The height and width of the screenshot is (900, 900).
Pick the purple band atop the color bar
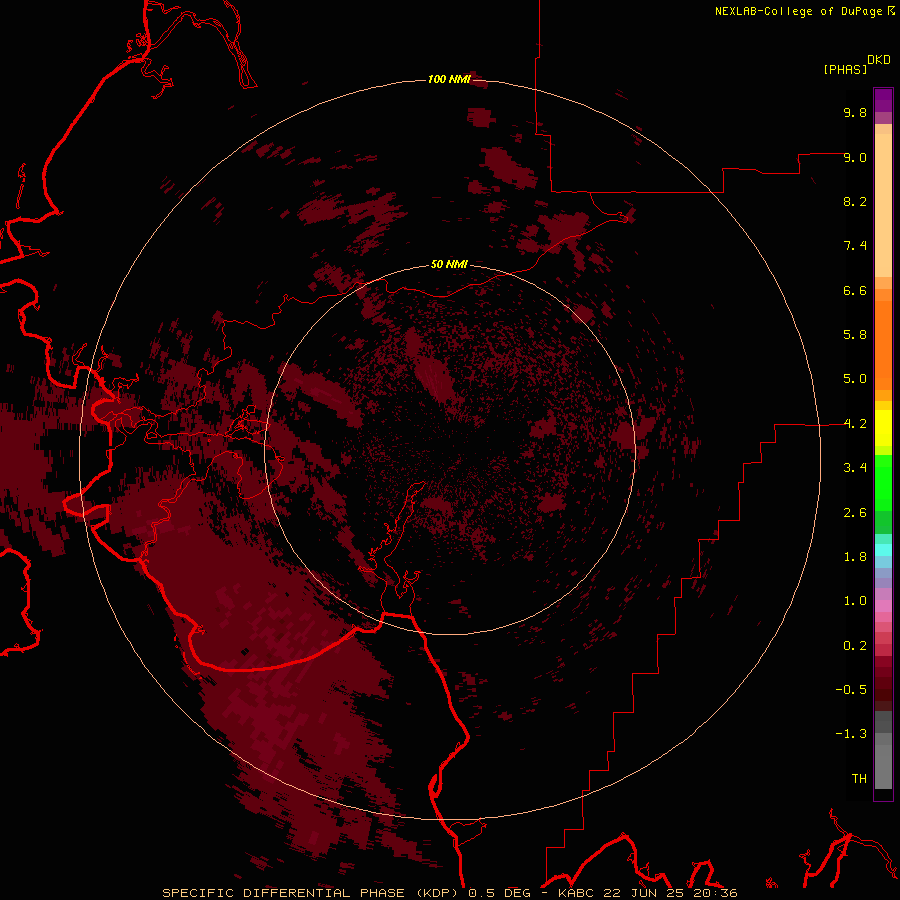[883, 100]
